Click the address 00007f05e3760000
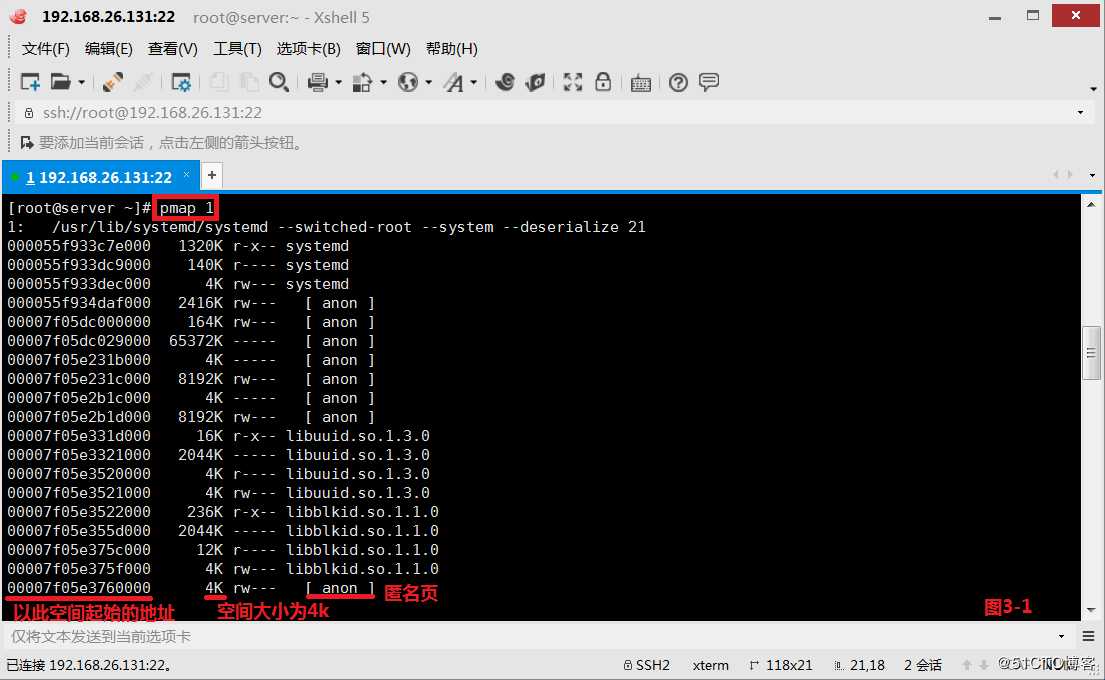The width and height of the screenshot is (1105, 680). 79,588
